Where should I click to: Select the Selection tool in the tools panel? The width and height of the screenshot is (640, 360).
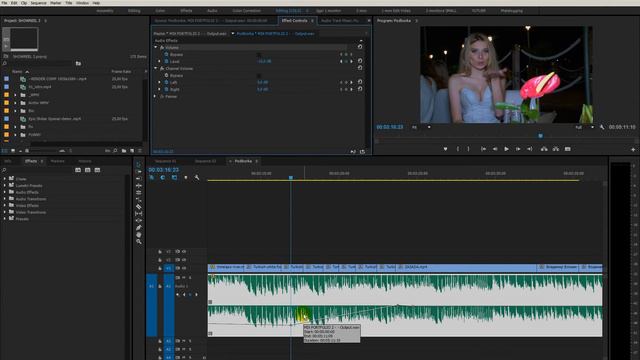(x=138, y=164)
